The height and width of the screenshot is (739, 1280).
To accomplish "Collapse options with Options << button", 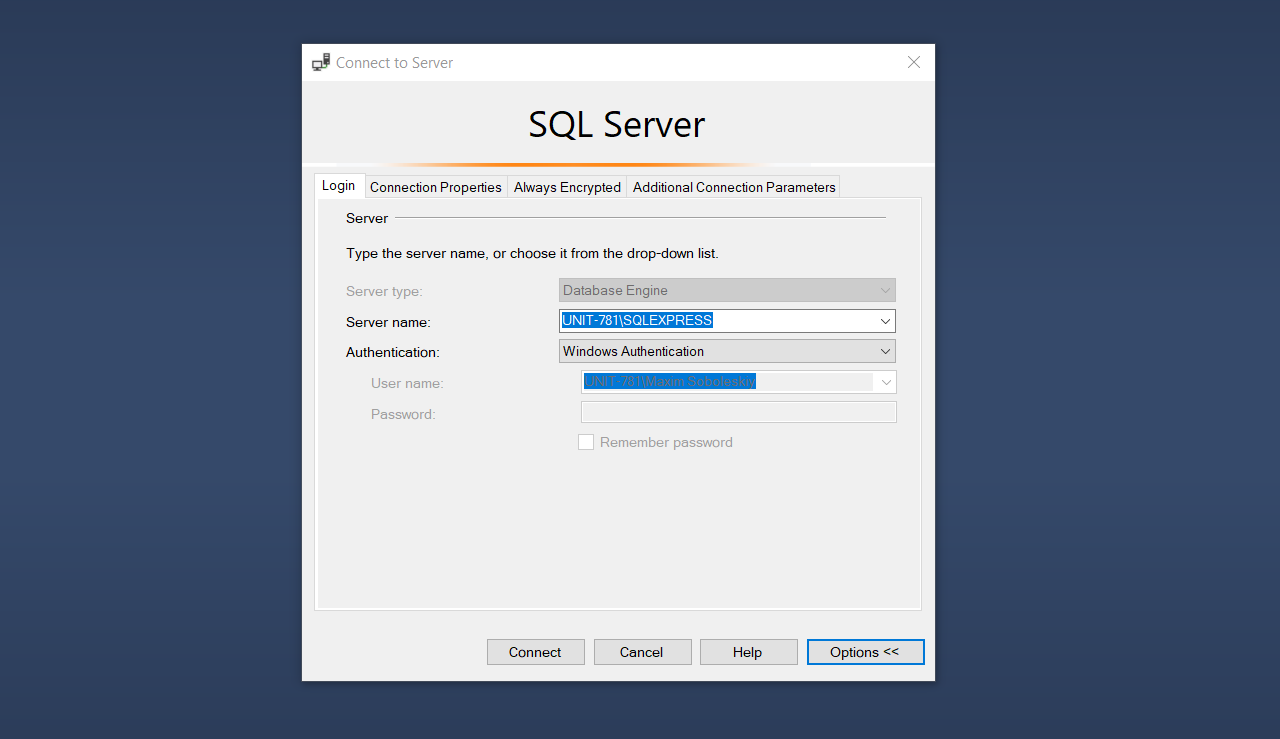I will point(865,652).
